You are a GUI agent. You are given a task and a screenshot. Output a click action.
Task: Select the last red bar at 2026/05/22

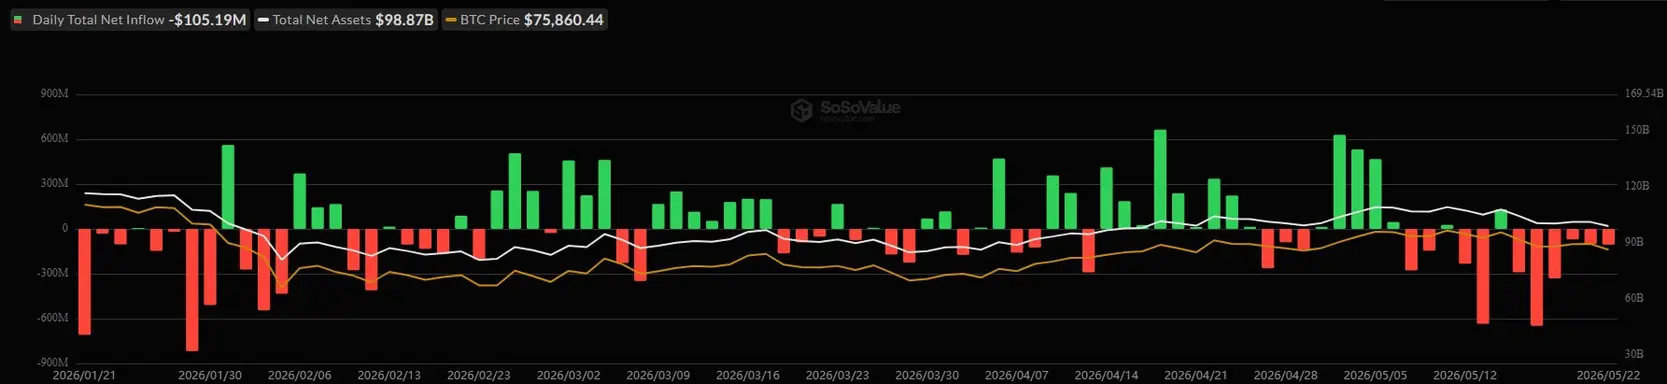[1608, 237]
